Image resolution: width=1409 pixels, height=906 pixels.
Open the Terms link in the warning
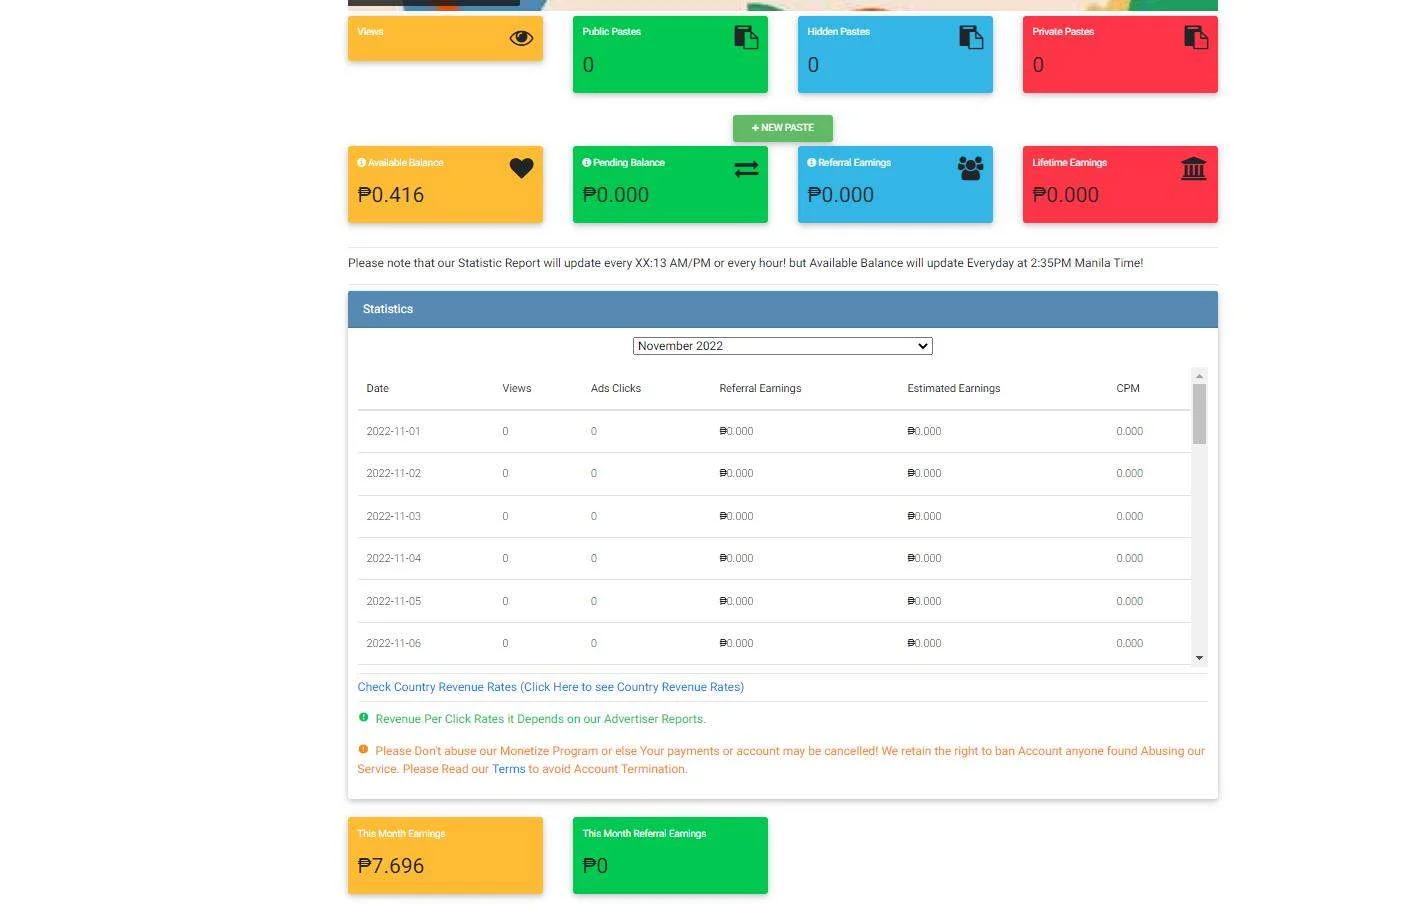coord(508,769)
